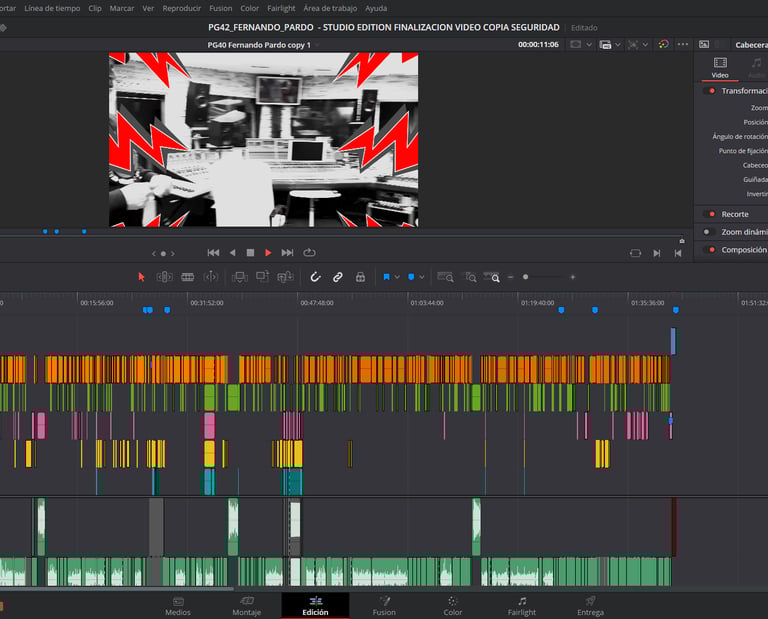Open the Fairlight menu in menu bar
This screenshot has height=619, width=768.
(x=281, y=8)
